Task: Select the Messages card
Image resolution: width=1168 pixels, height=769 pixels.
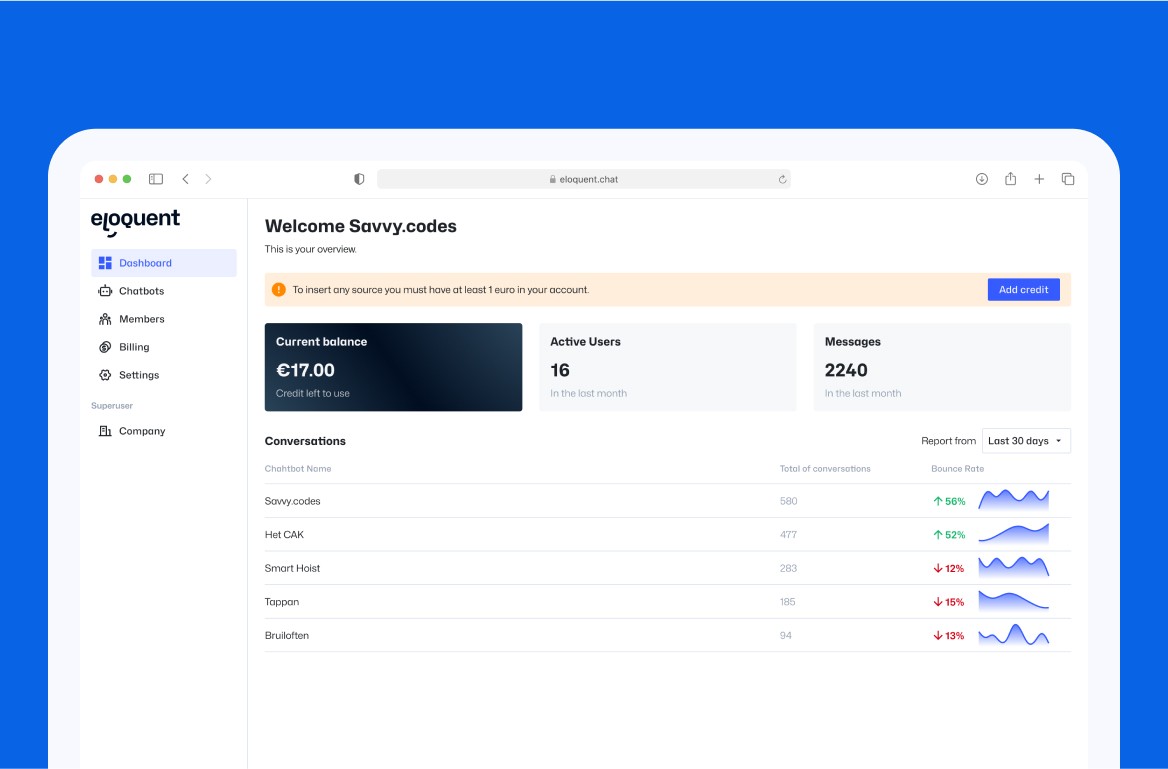Action: (x=942, y=367)
